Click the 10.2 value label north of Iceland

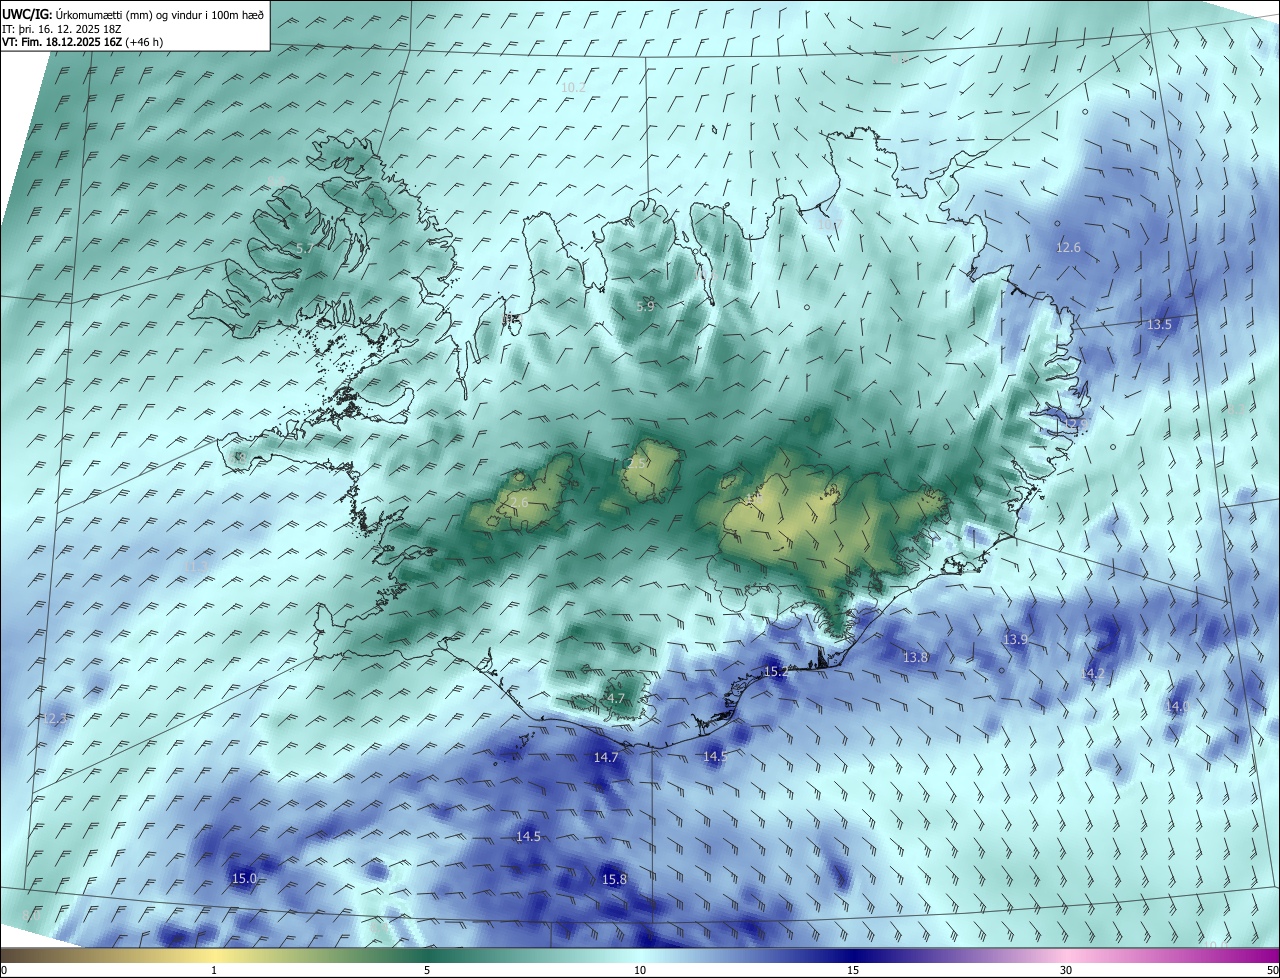(x=573, y=88)
